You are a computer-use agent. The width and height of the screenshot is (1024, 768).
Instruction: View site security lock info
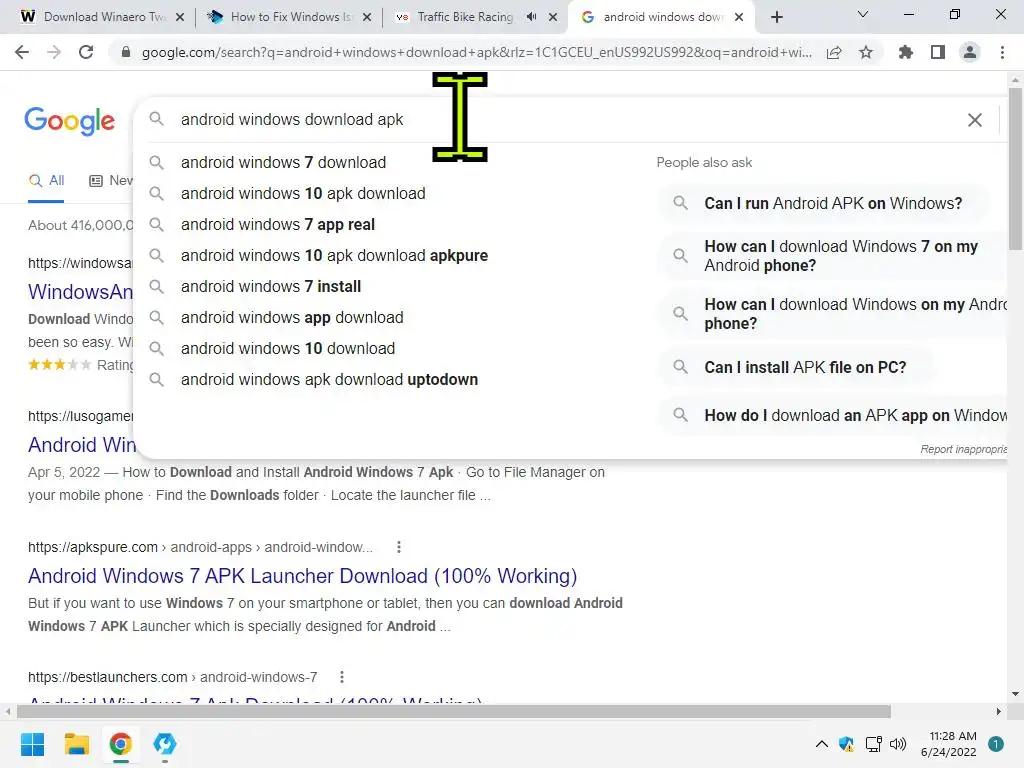coord(126,52)
